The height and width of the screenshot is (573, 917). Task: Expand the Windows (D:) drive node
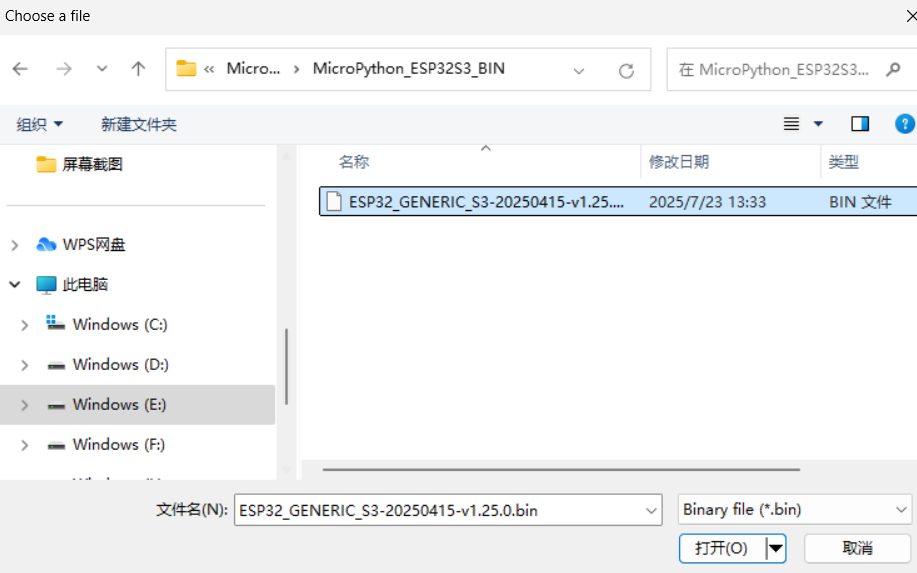click(x=25, y=365)
